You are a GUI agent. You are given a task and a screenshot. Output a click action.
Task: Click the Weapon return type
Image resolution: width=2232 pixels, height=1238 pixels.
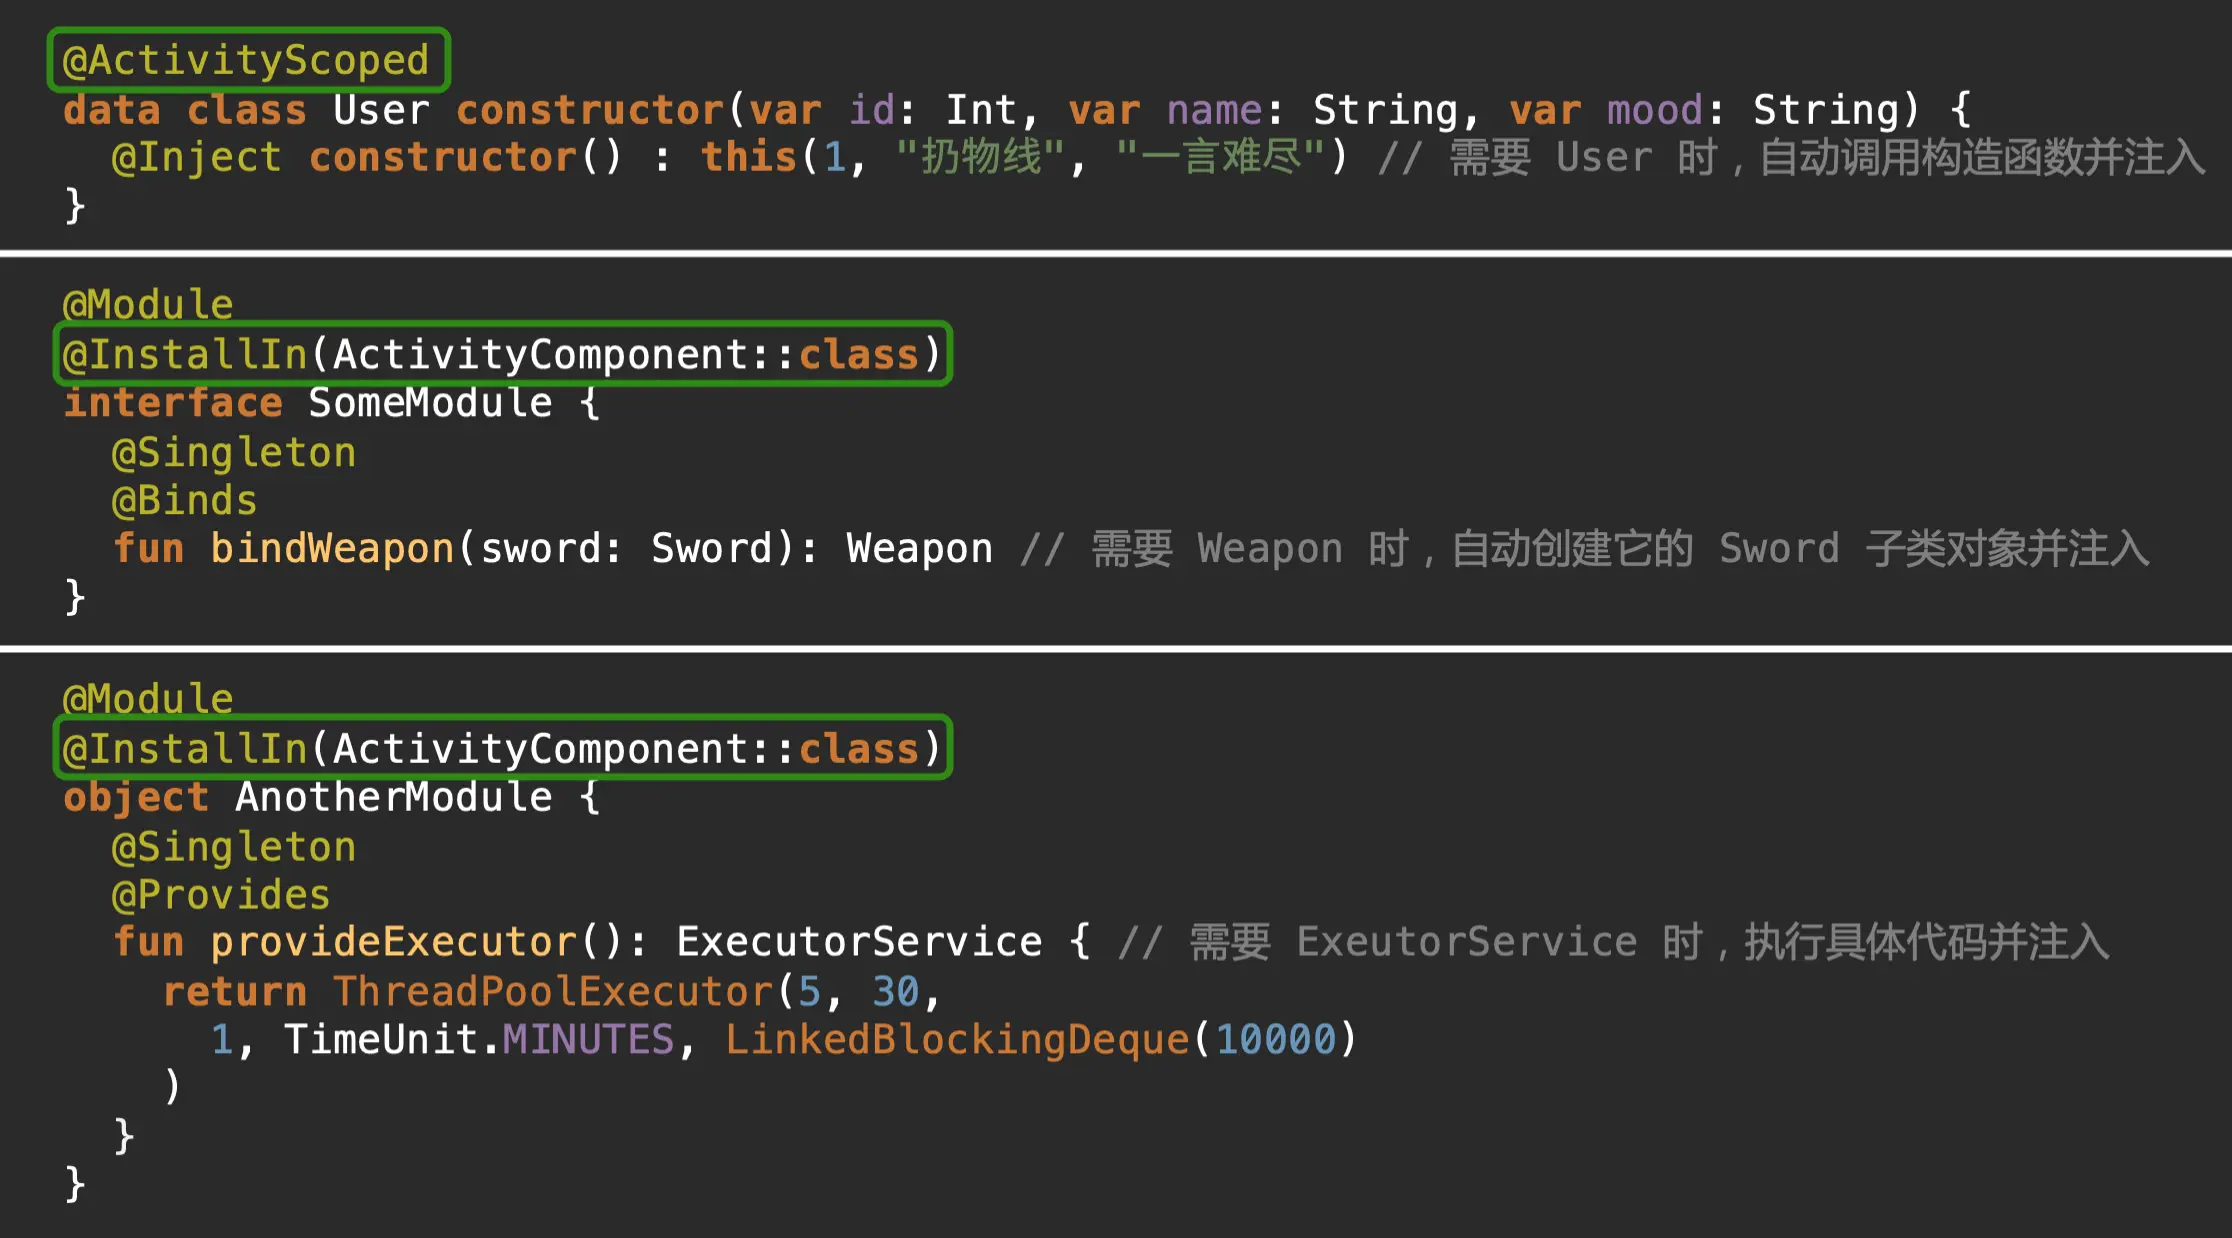[919, 549]
